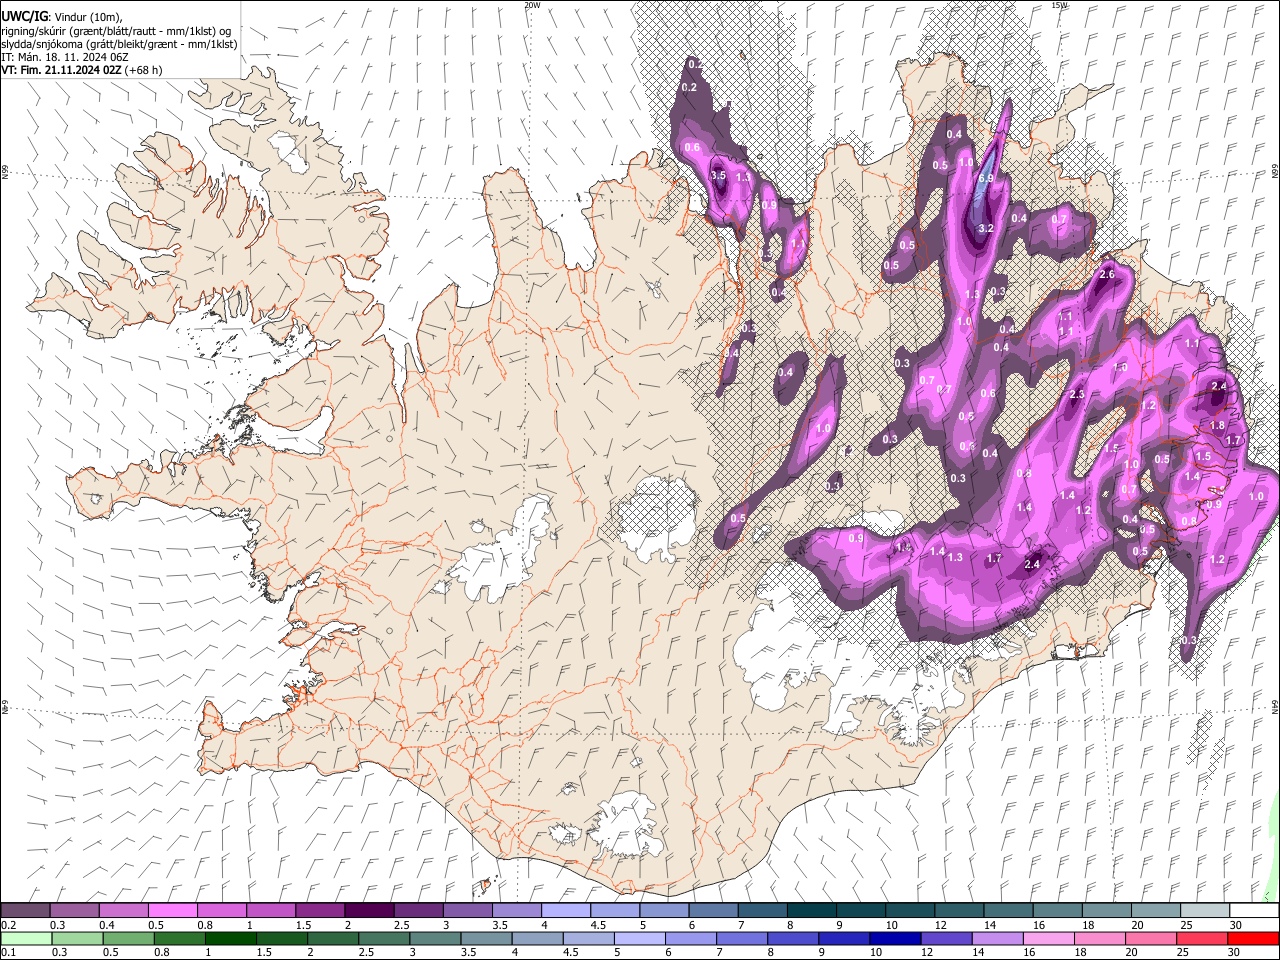
Task: Select the 3.2 snowfall value on the map
Action: pyautogui.click(x=984, y=229)
